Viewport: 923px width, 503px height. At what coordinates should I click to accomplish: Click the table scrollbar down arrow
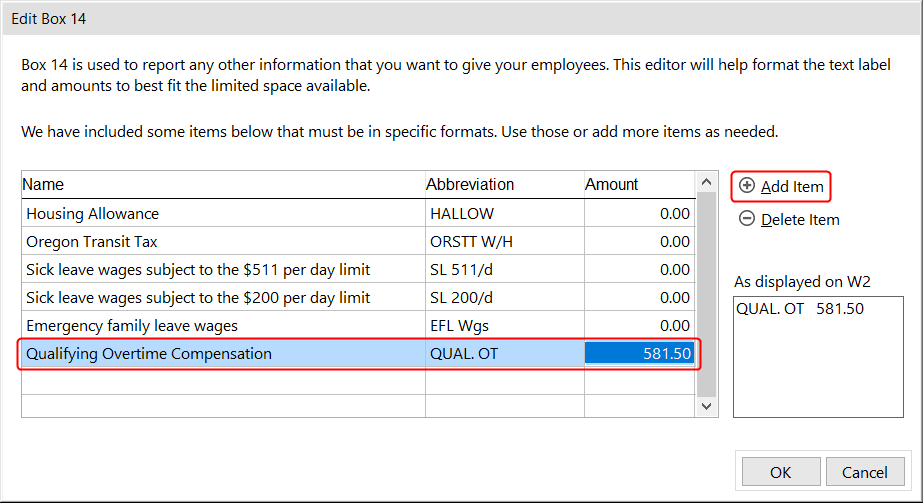[707, 406]
